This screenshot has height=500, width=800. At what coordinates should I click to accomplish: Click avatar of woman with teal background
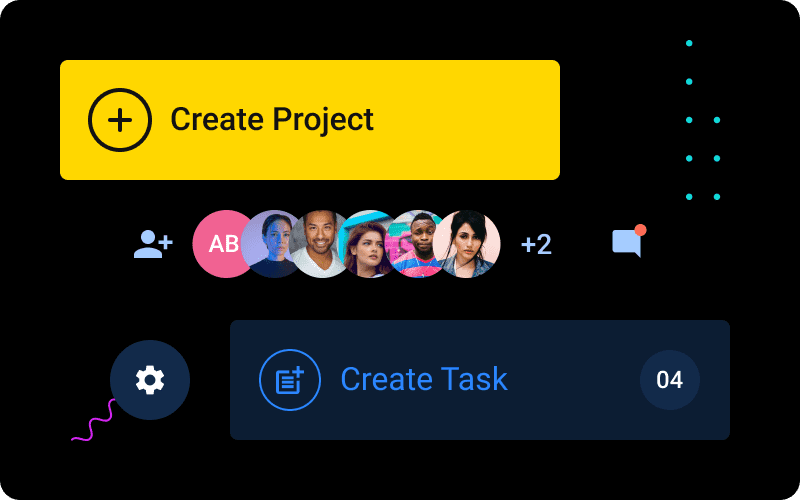click(x=368, y=244)
